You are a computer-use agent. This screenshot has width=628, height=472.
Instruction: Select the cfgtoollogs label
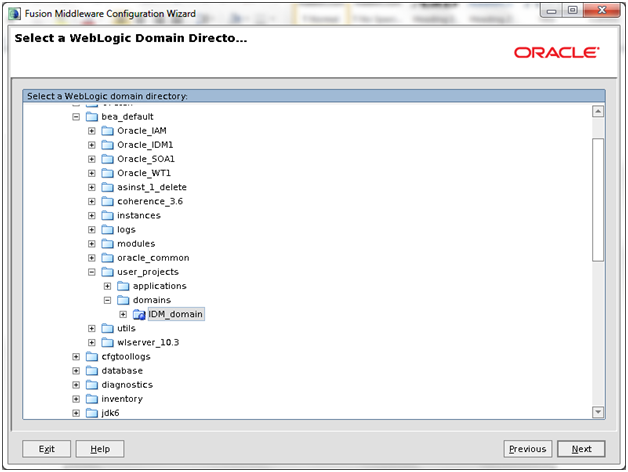[126, 357]
